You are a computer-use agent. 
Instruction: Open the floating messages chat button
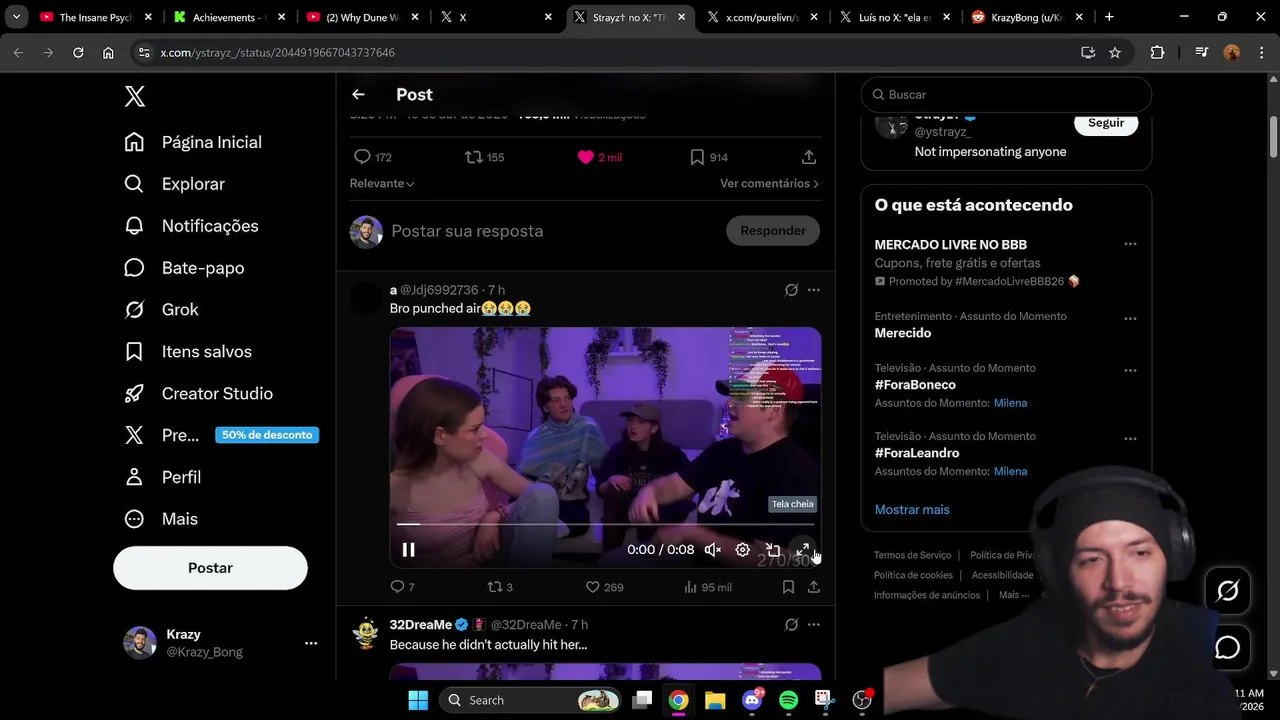click(1227, 648)
